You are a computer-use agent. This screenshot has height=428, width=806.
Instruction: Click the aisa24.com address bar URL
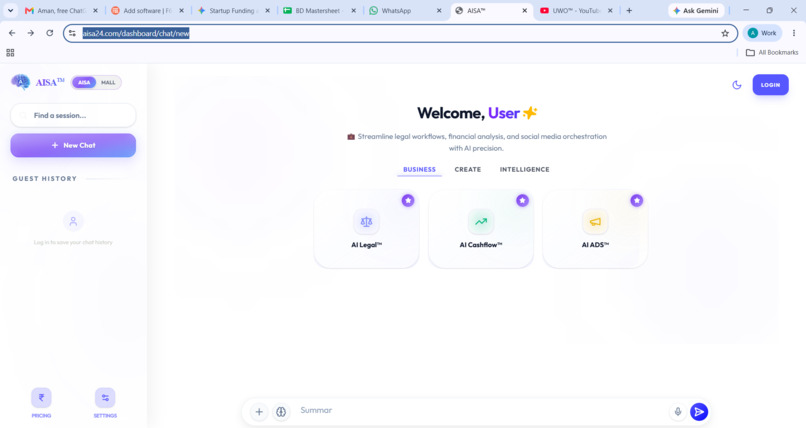click(136, 33)
